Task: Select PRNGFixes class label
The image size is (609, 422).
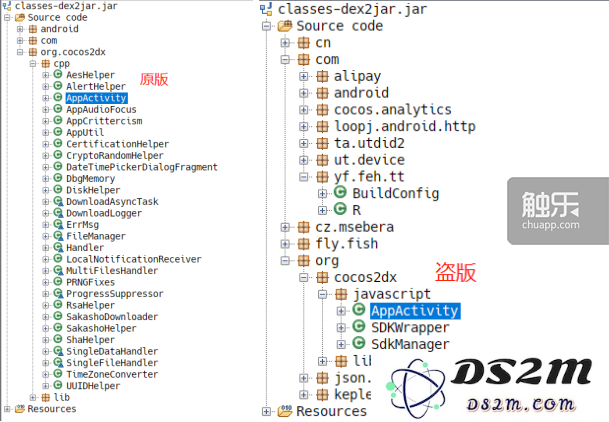Action: (90, 282)
